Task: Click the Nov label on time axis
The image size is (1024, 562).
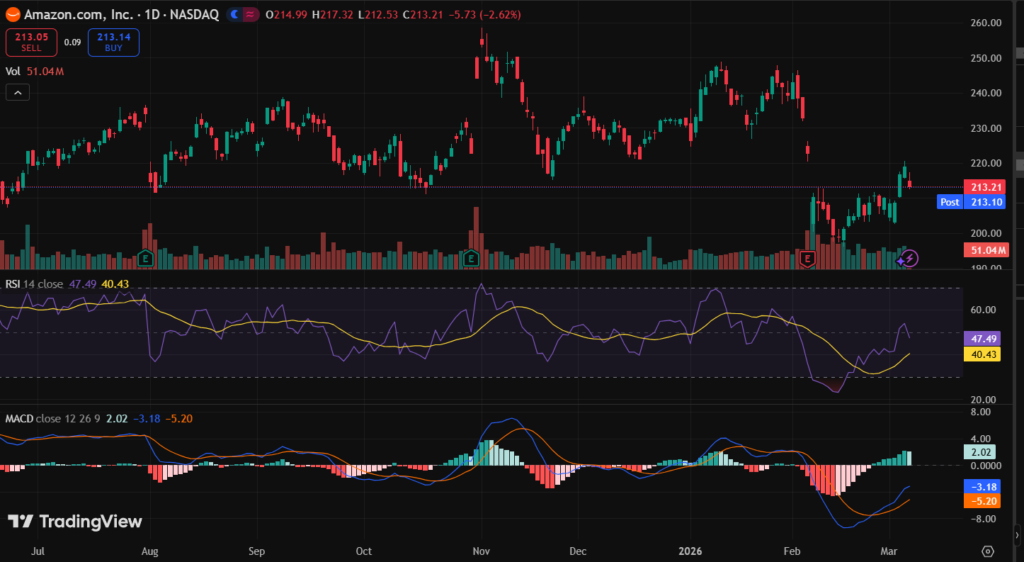Action: click(x=481, y=551)
